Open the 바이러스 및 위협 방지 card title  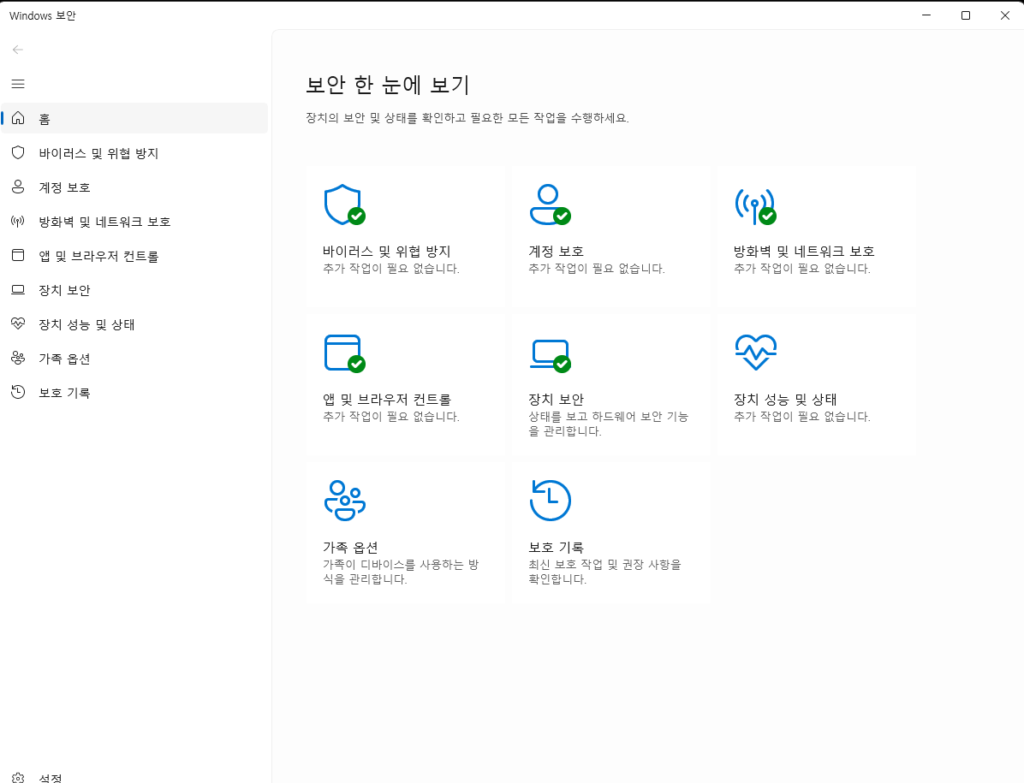[387, 251]
